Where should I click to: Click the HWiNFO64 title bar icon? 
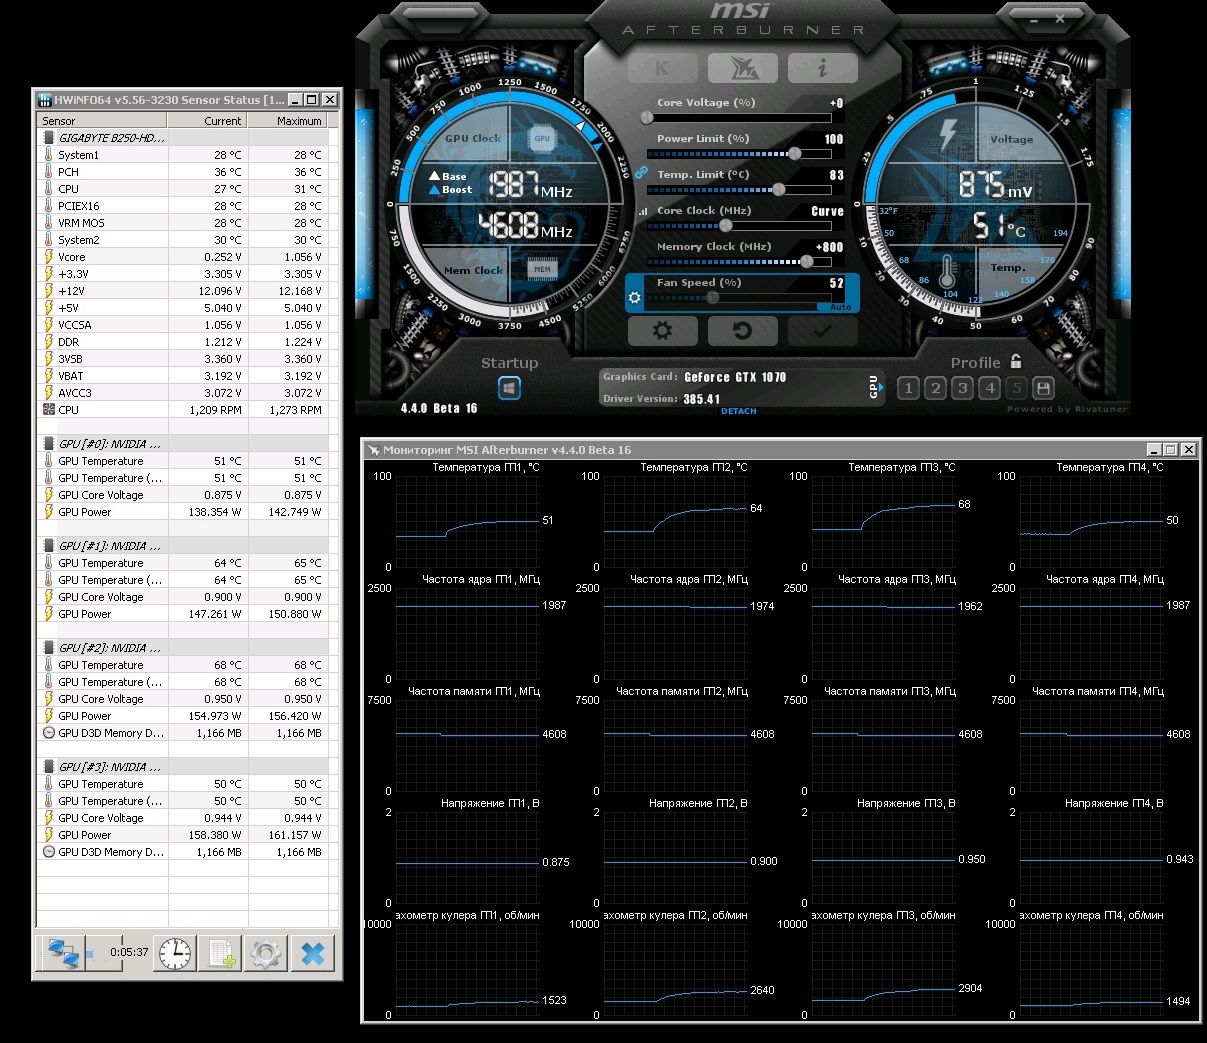45,100
